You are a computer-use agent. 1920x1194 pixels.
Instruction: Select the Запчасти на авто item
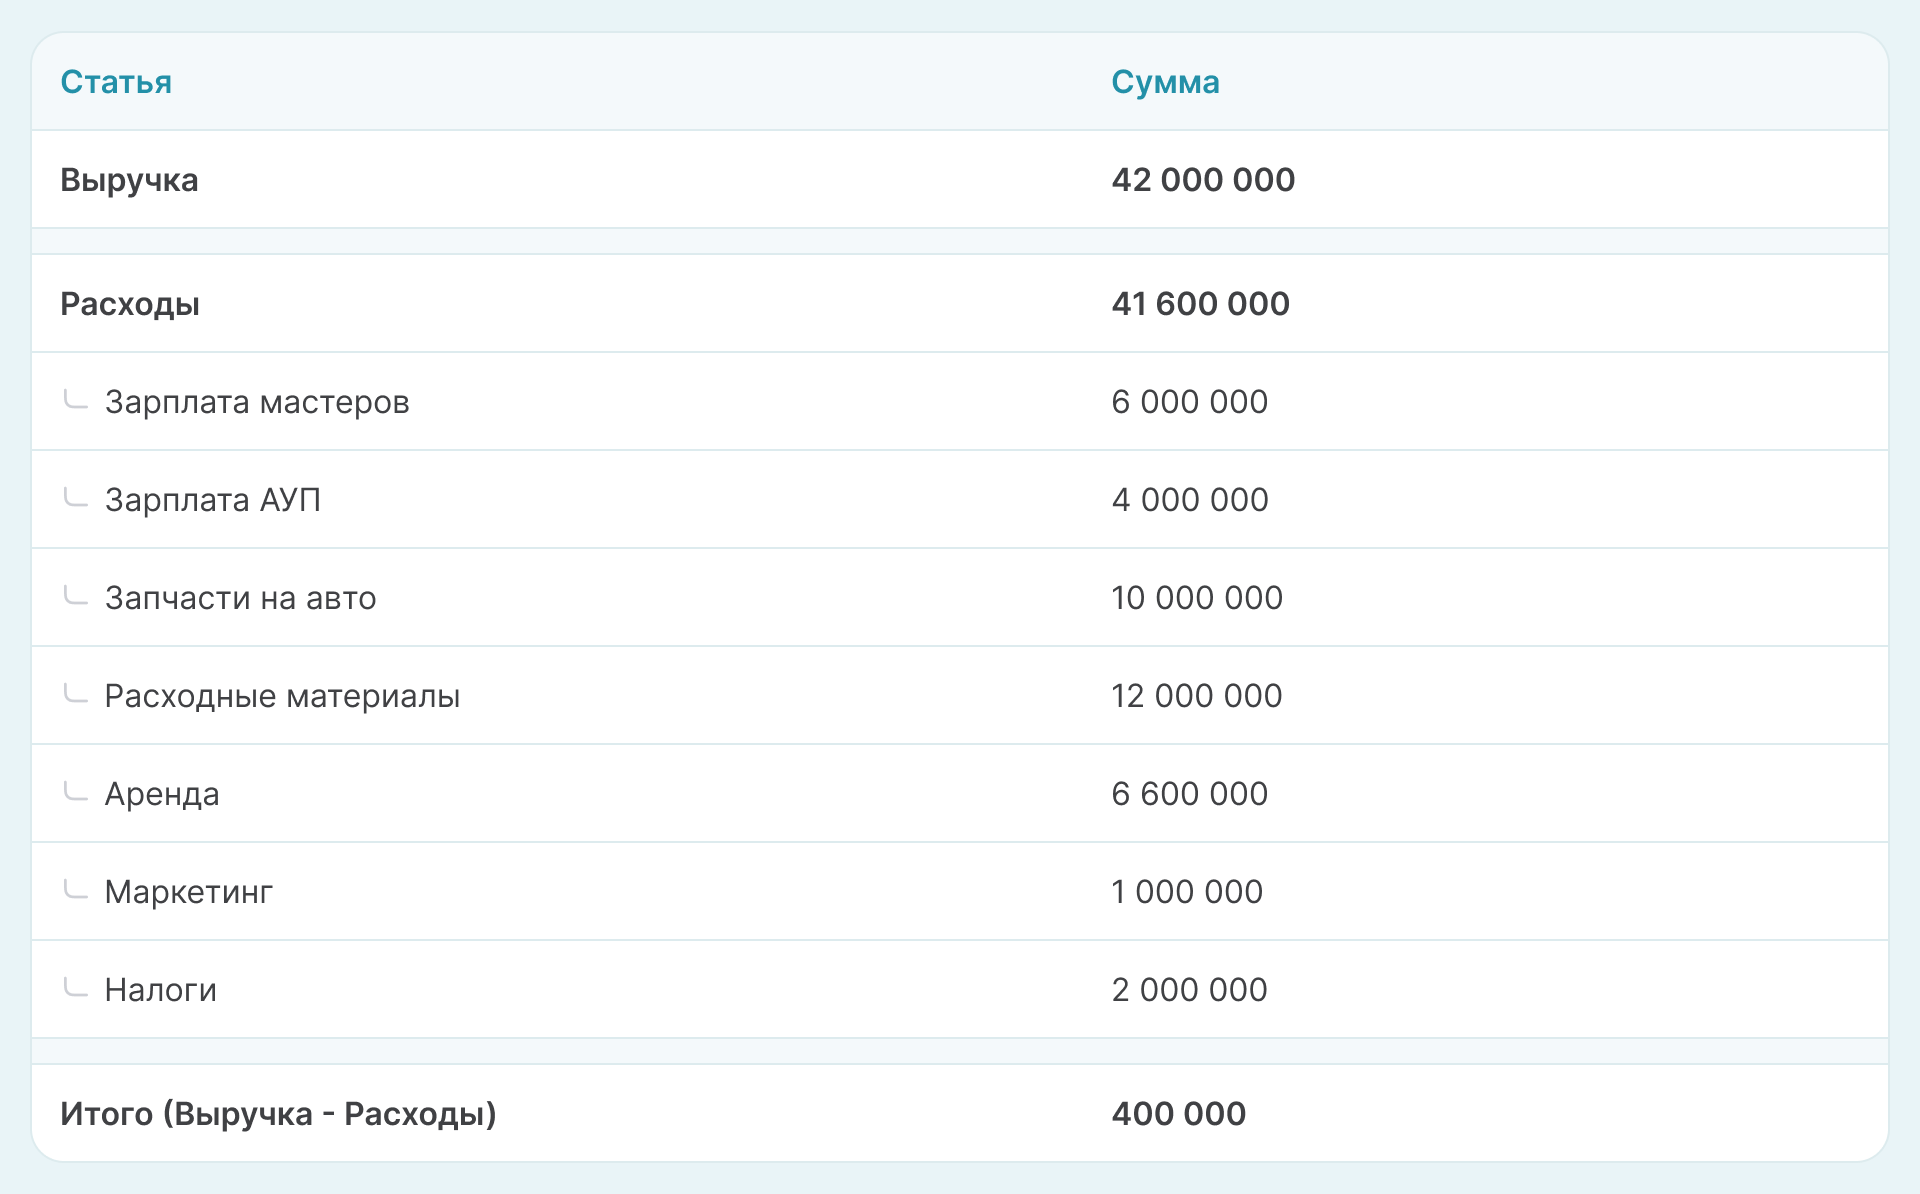[240, 598]
